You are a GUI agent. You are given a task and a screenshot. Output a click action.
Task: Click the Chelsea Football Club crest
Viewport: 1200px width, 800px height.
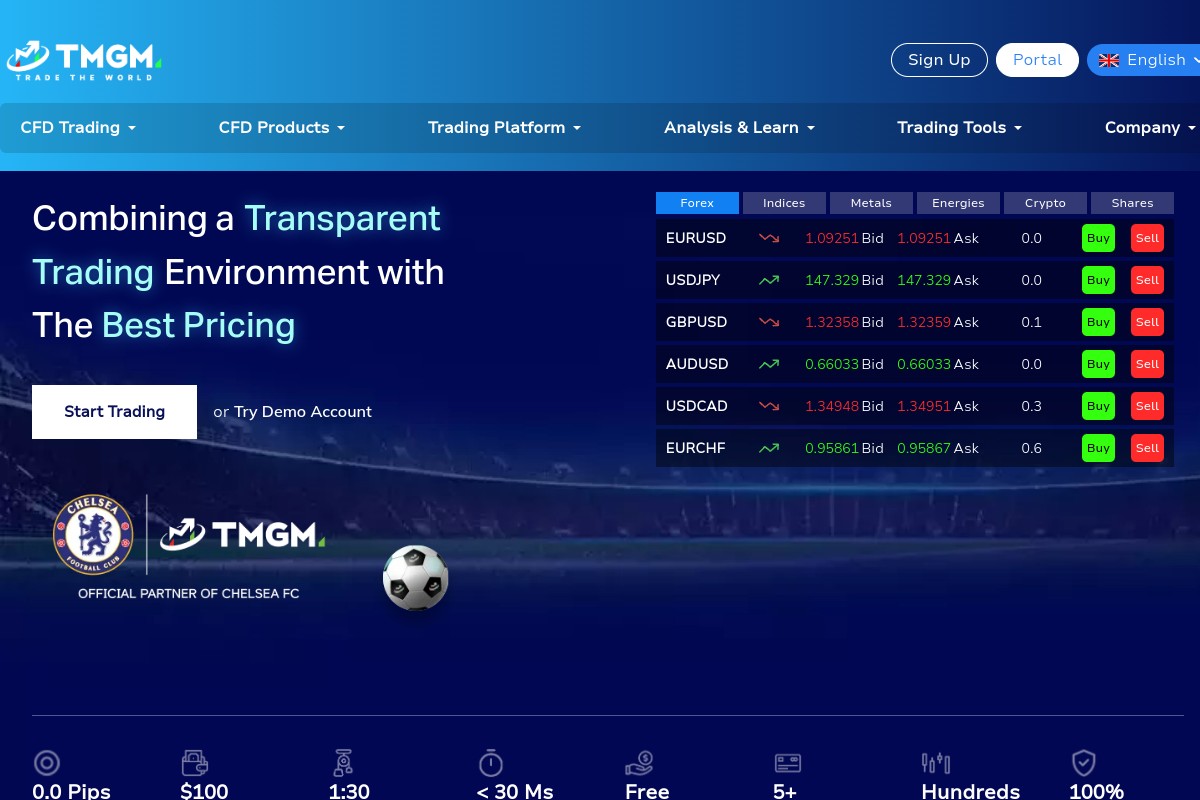93,535
